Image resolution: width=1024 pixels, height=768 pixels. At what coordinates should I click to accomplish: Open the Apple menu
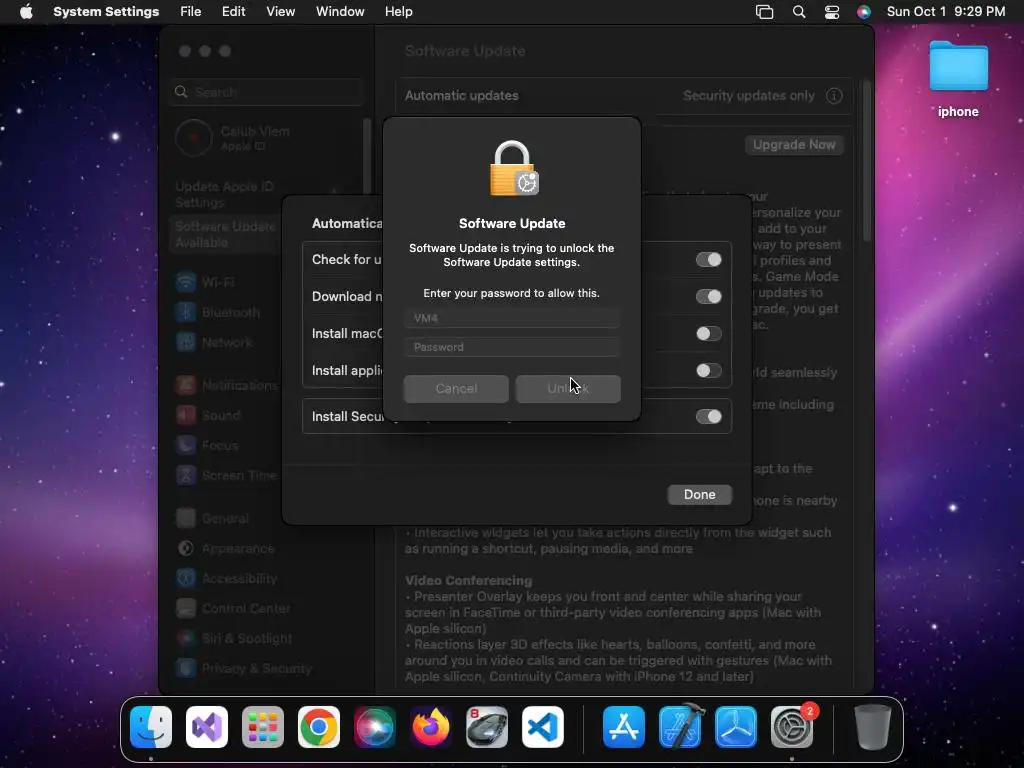coord(26,12)
